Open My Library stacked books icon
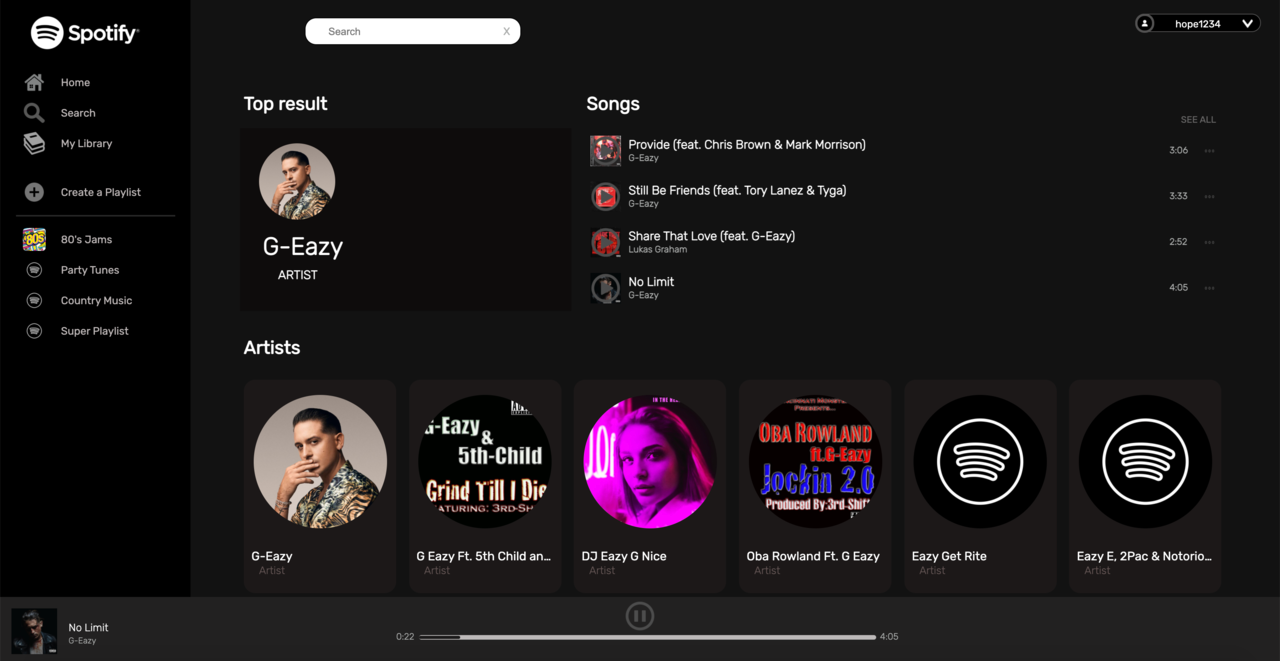Viewport: 1280px width, 661px height. click(34, 143)
